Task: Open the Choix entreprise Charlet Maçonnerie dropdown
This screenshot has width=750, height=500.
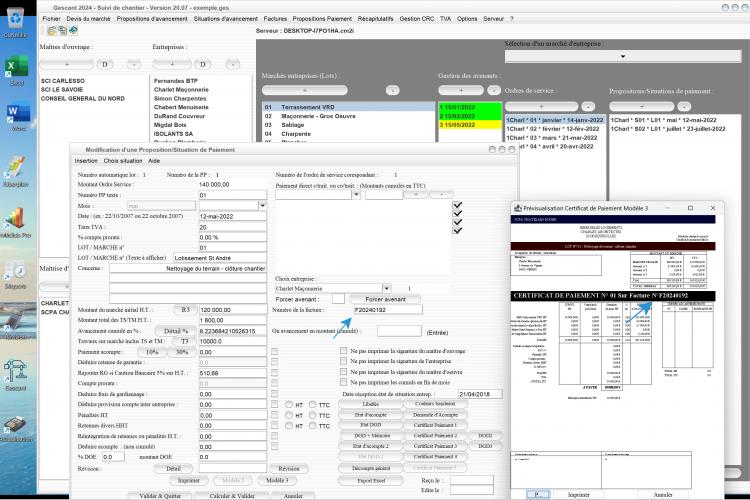Action: tap(386, 289)
